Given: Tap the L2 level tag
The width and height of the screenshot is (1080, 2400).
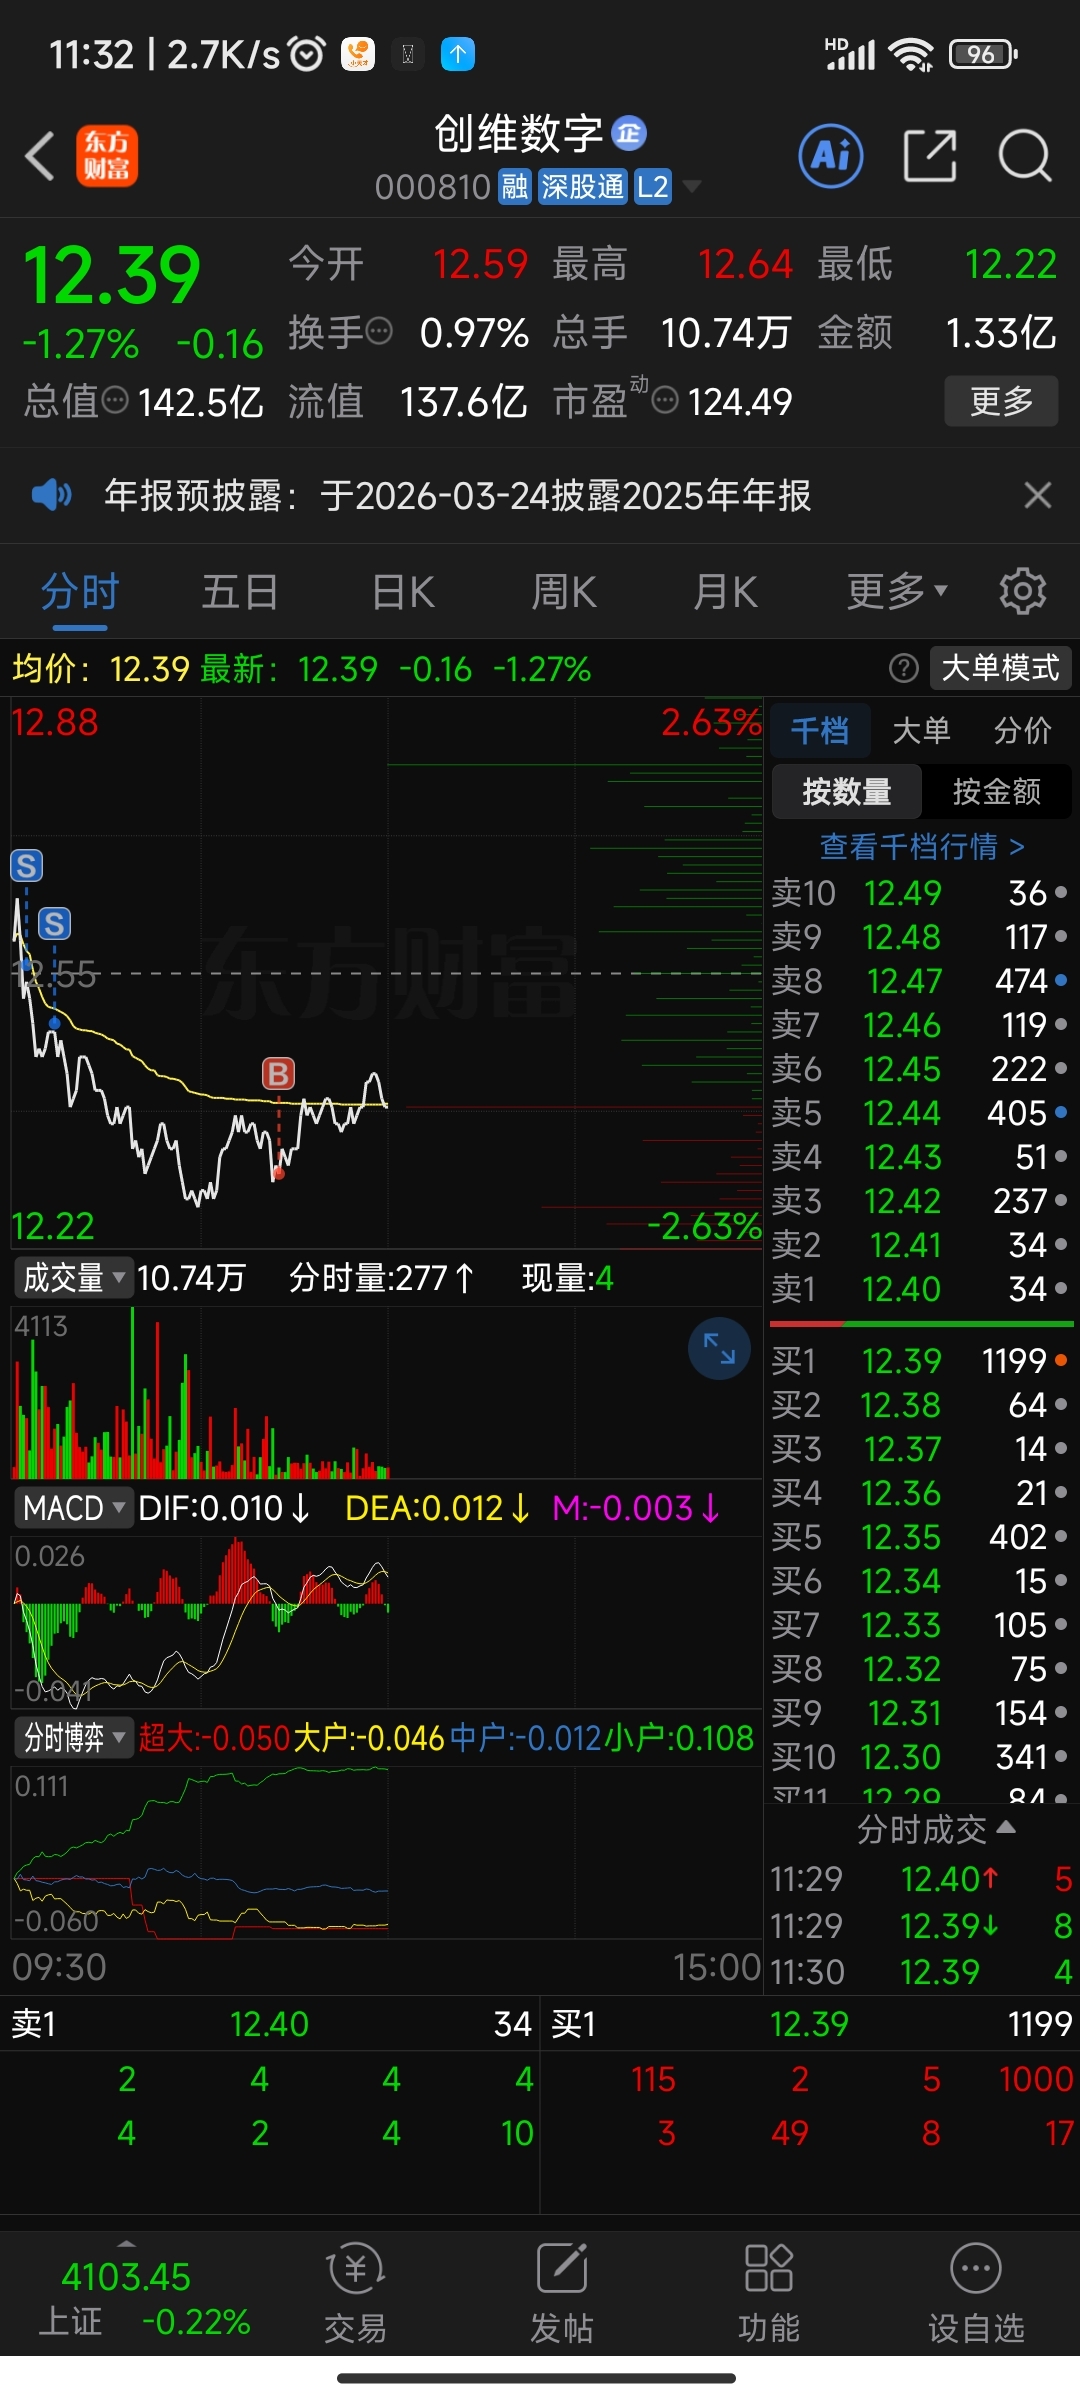Looking at the screenshot, I should (653, 187).
